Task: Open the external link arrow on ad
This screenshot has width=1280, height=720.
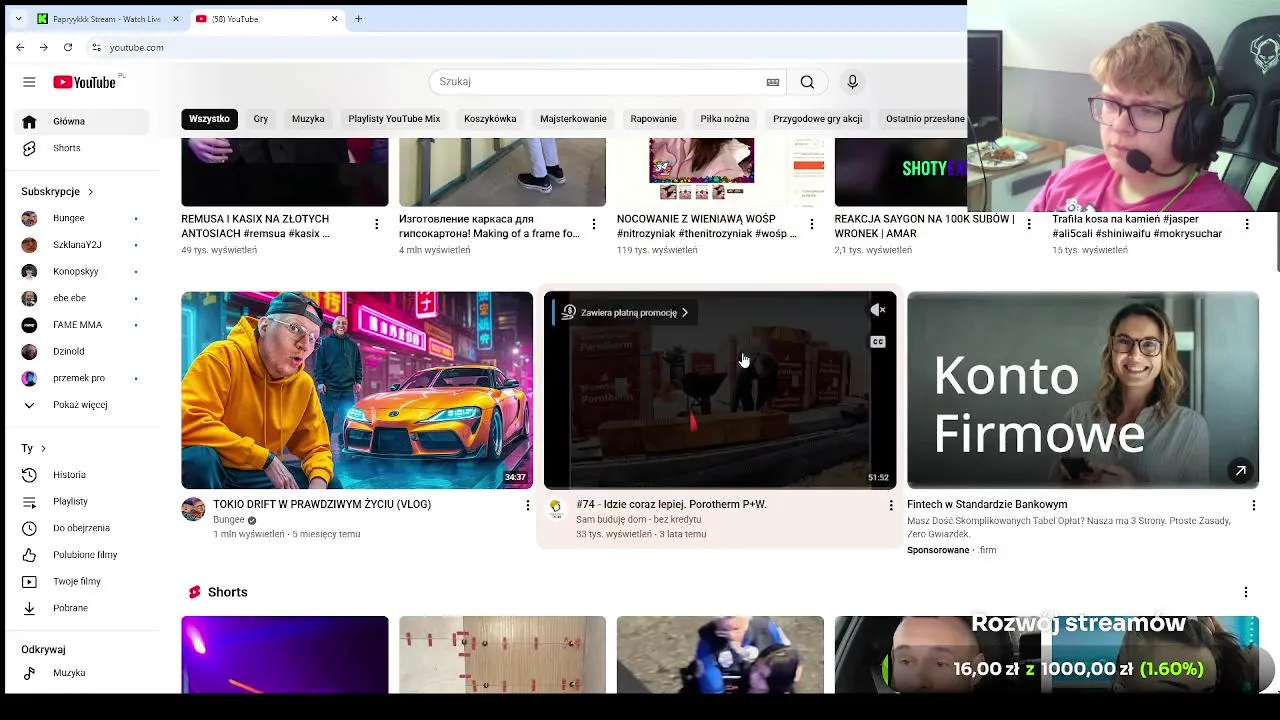Action: 1240,470
